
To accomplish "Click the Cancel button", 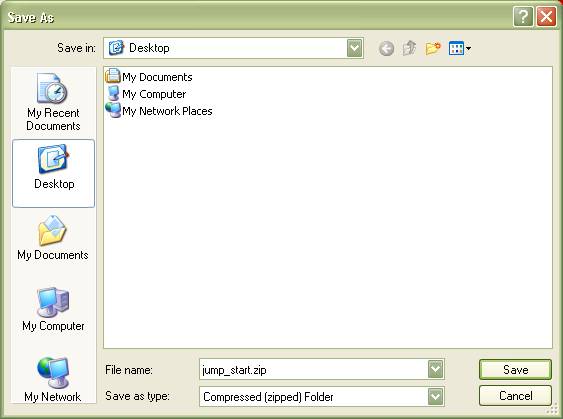I will point(515,396).
